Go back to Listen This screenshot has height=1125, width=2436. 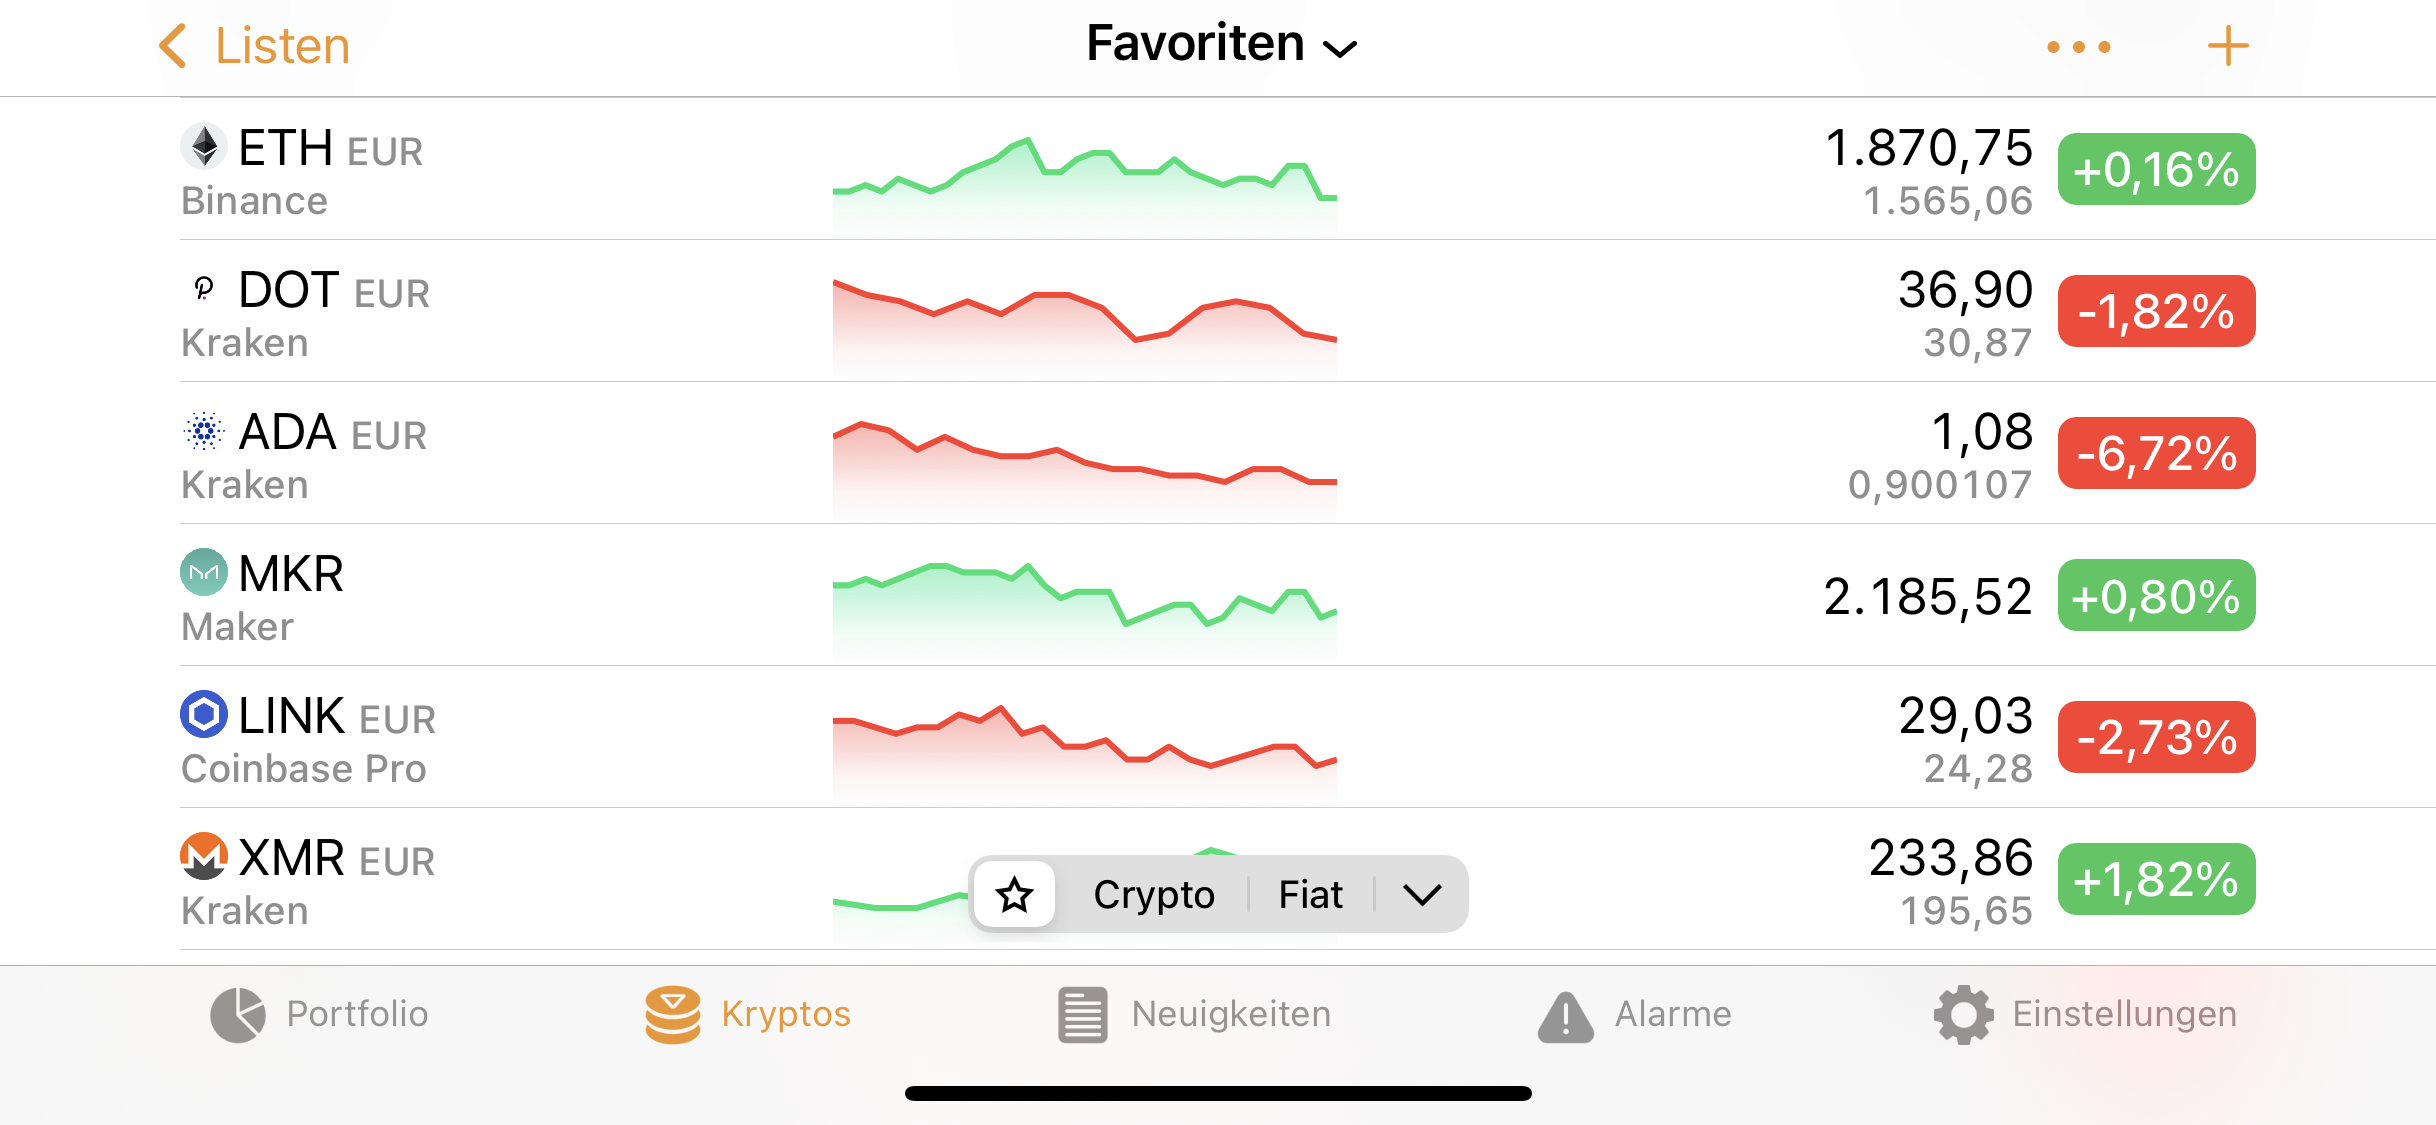click(255, 46)
